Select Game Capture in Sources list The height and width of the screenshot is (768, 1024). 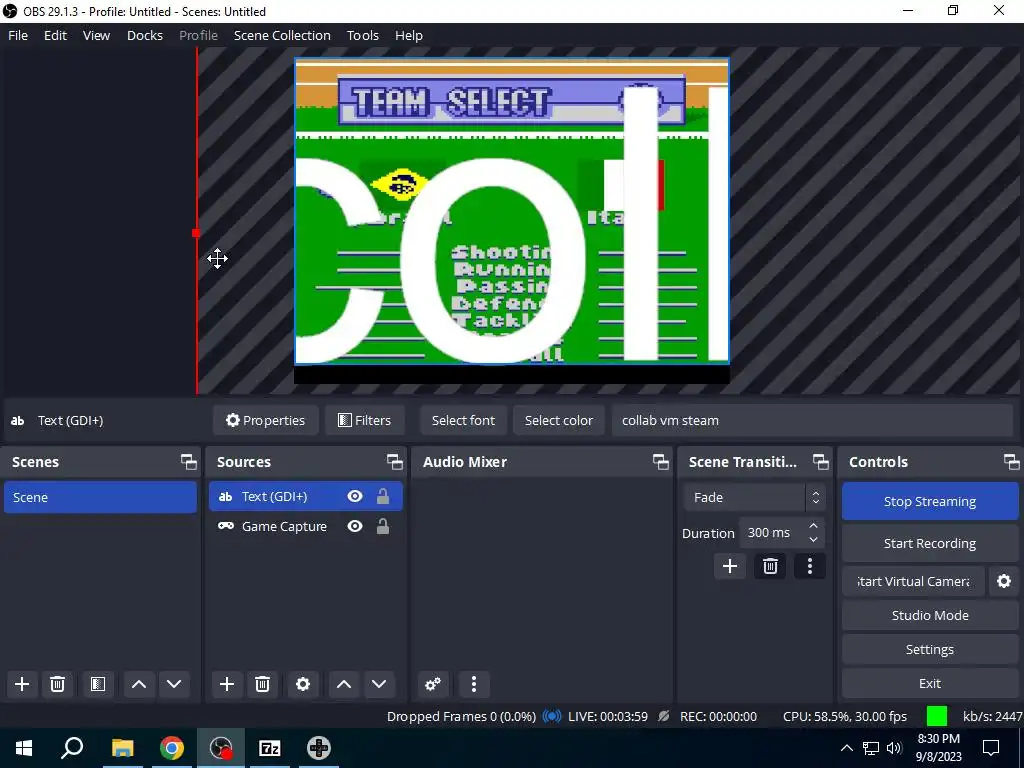pos(306,526)
